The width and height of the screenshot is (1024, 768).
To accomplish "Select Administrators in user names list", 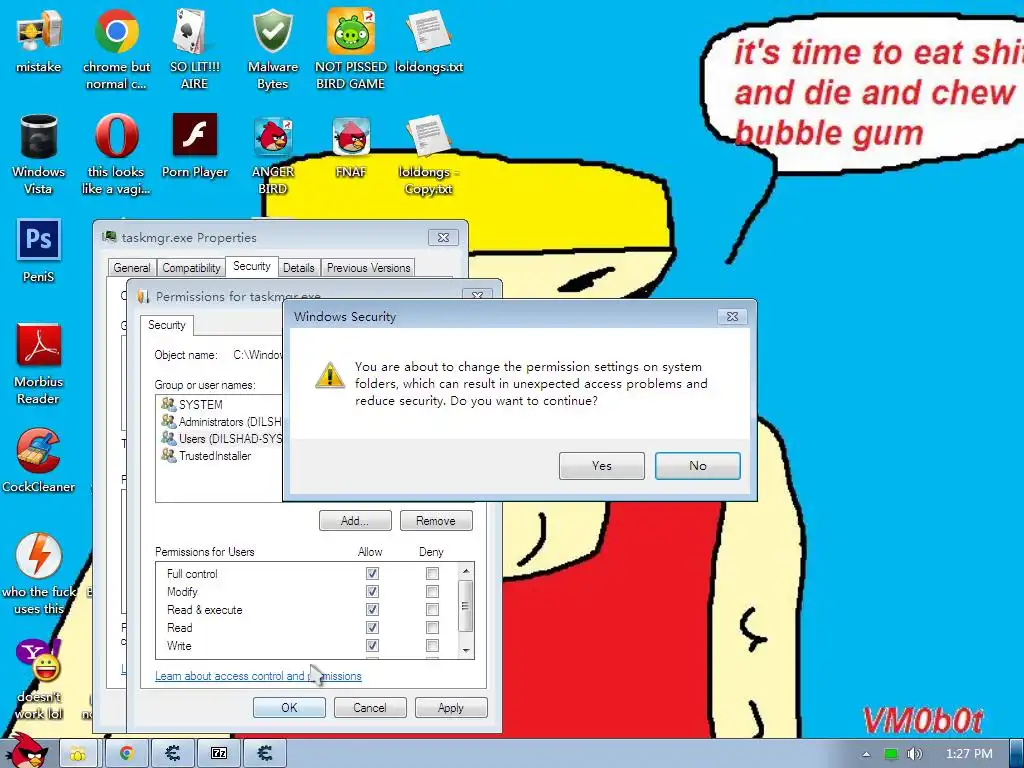I will (221, 422).
